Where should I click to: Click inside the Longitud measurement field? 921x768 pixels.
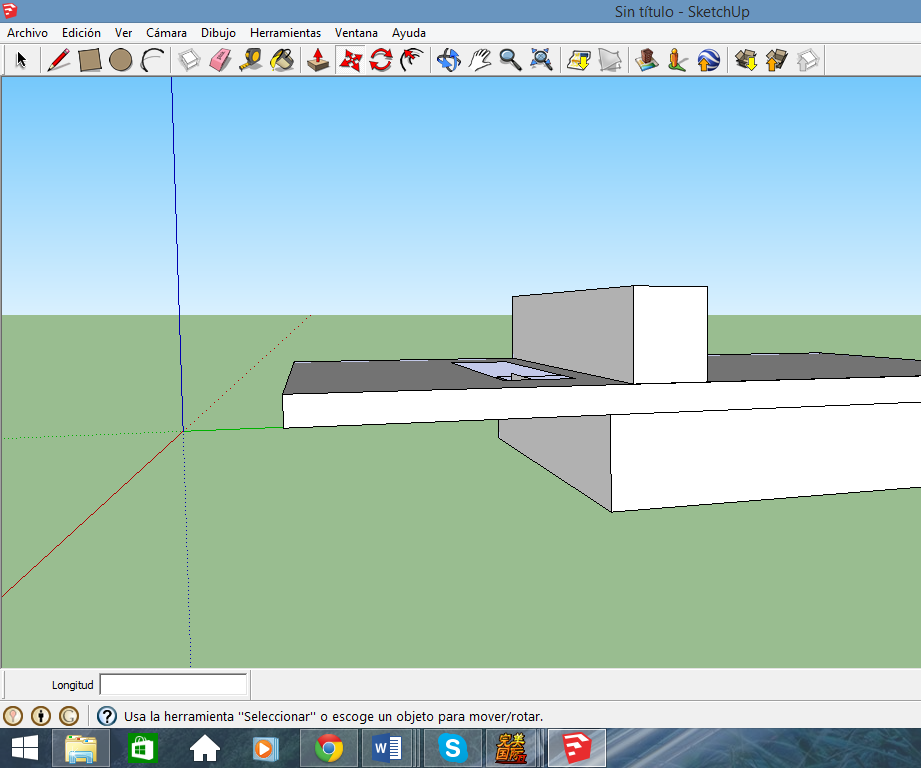pyautogui.click(x=173, y=684)
